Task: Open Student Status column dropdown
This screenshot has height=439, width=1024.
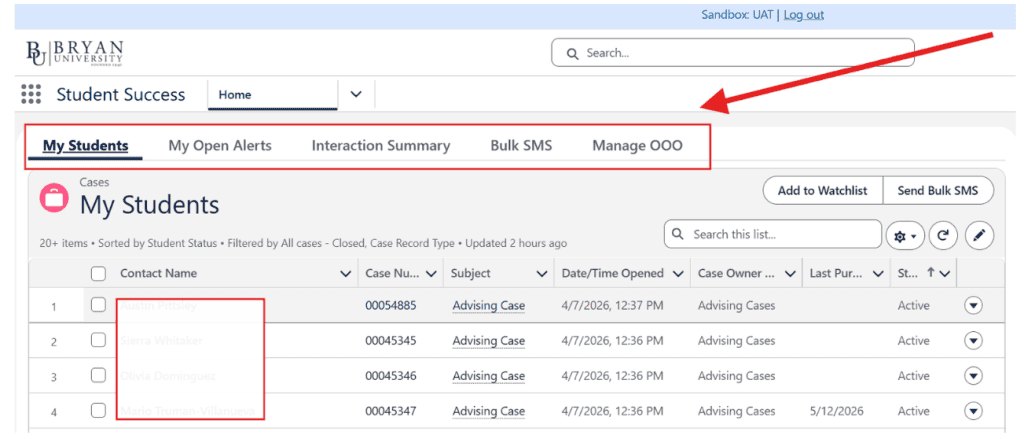Action: pyautogui.click(x=945, y=274)
